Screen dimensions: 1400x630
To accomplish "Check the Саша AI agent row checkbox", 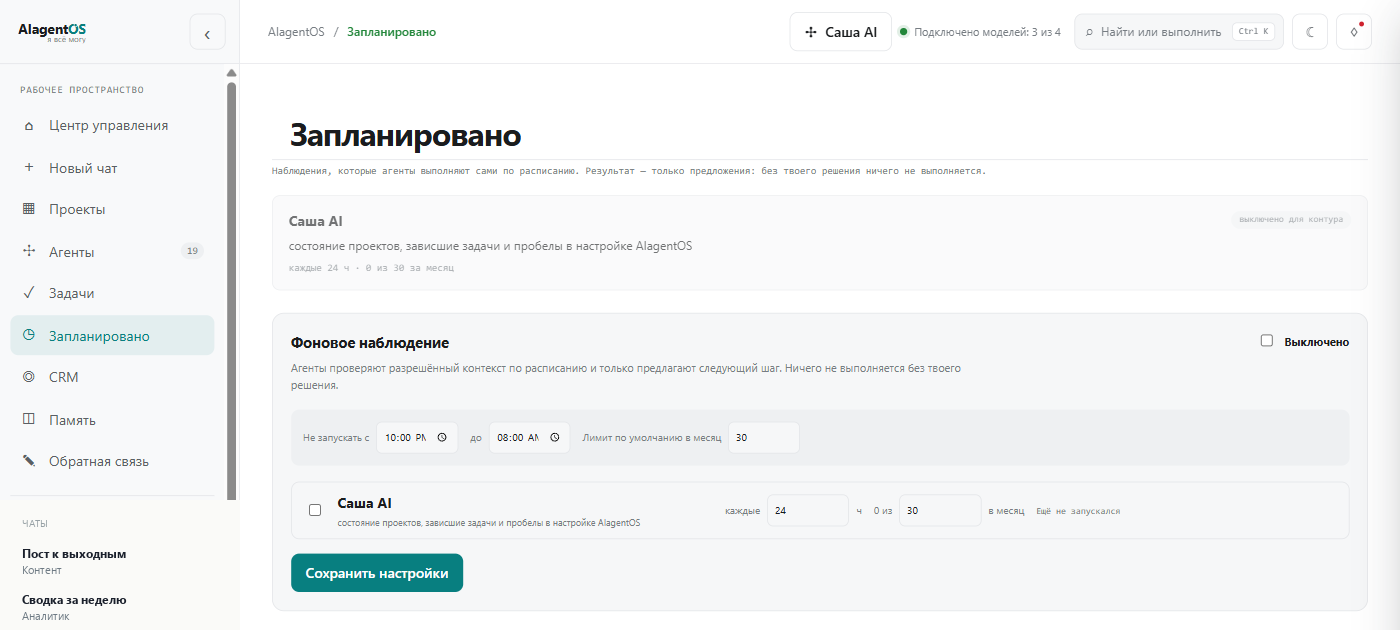I will click(315, 510).
